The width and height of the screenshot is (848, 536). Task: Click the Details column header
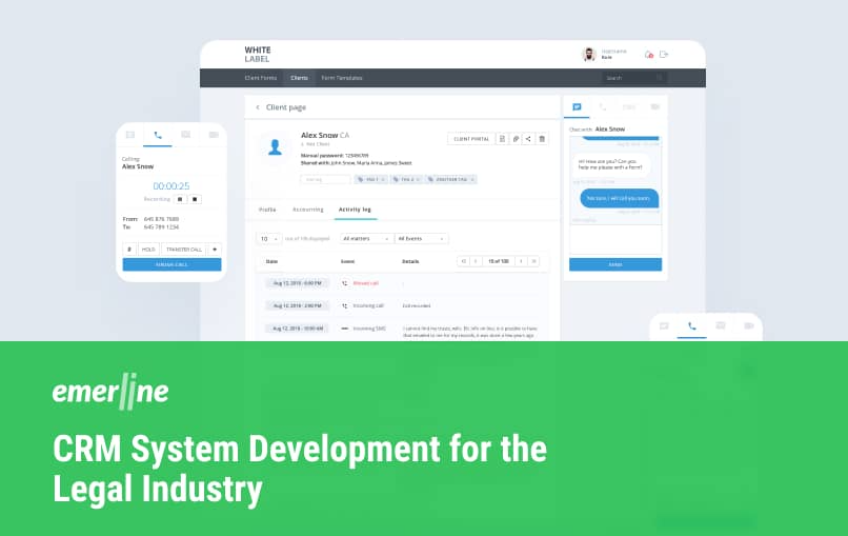point(410,262)
